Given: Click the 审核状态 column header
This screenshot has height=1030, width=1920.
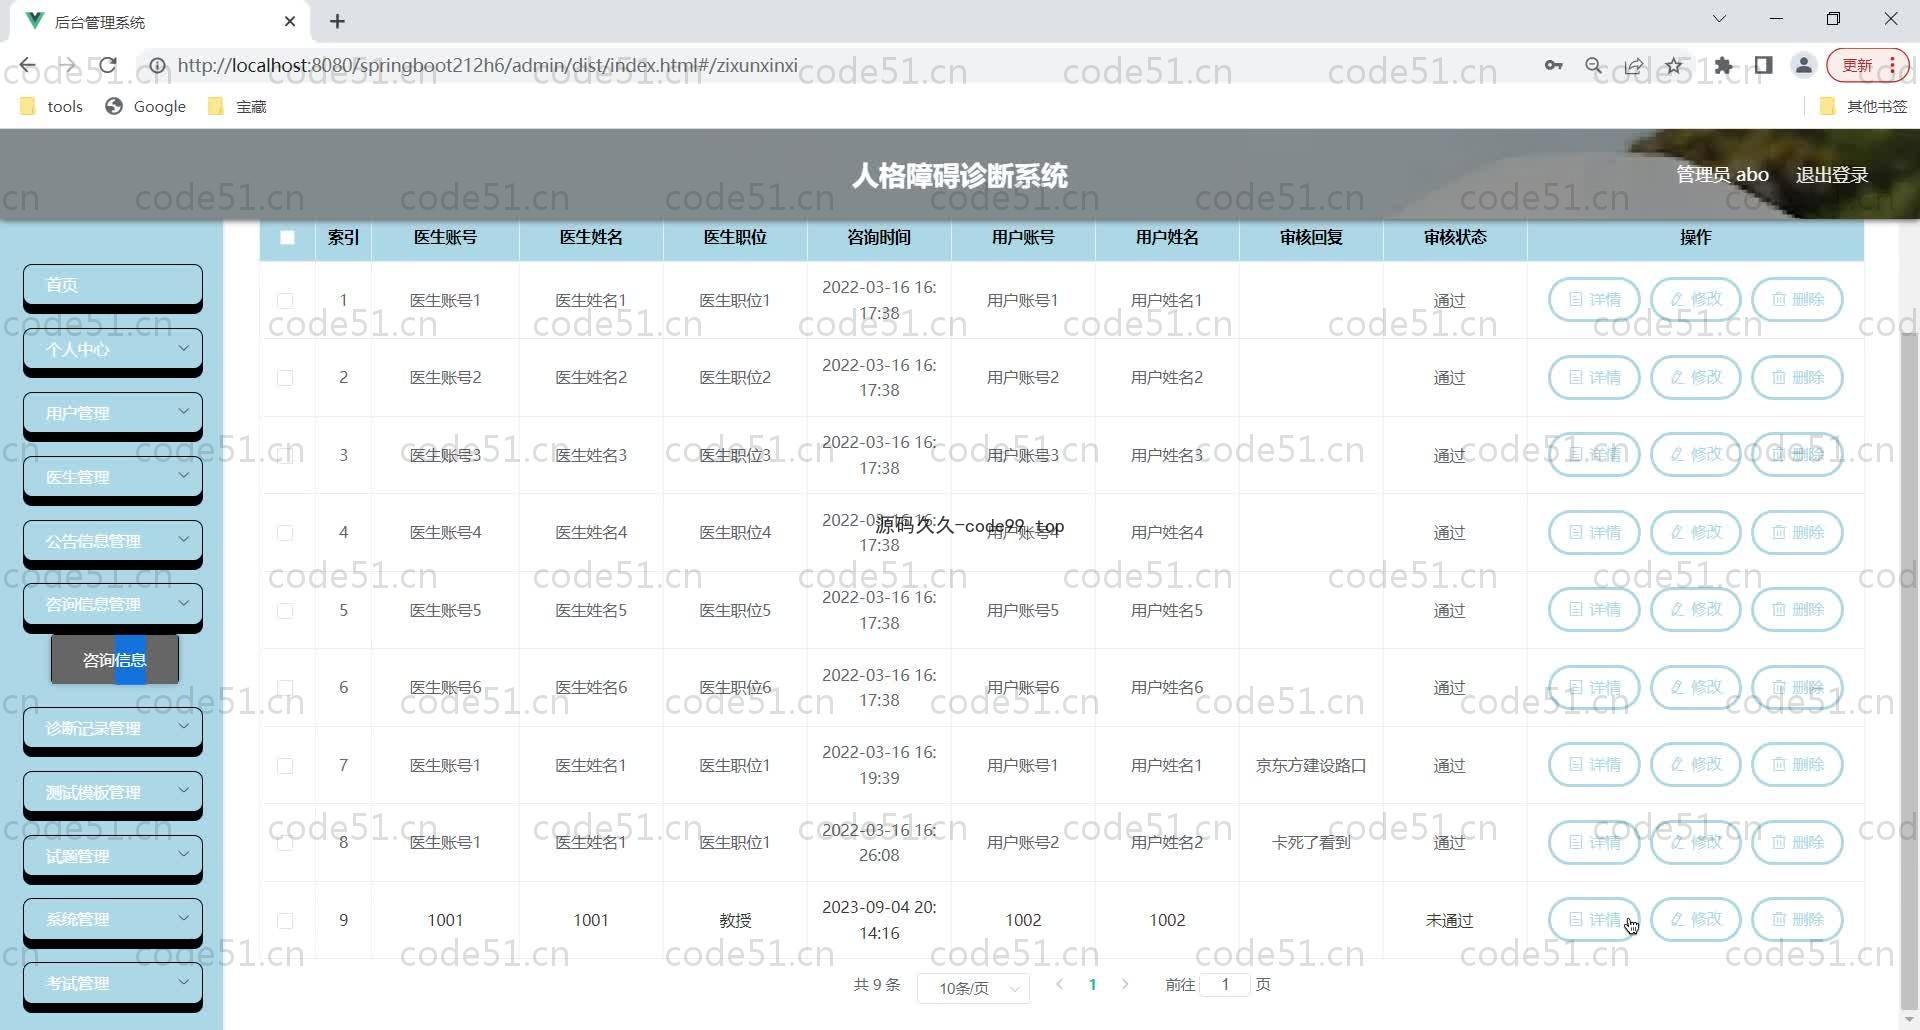Looking at the screenshot, I should pos(1455,238).
